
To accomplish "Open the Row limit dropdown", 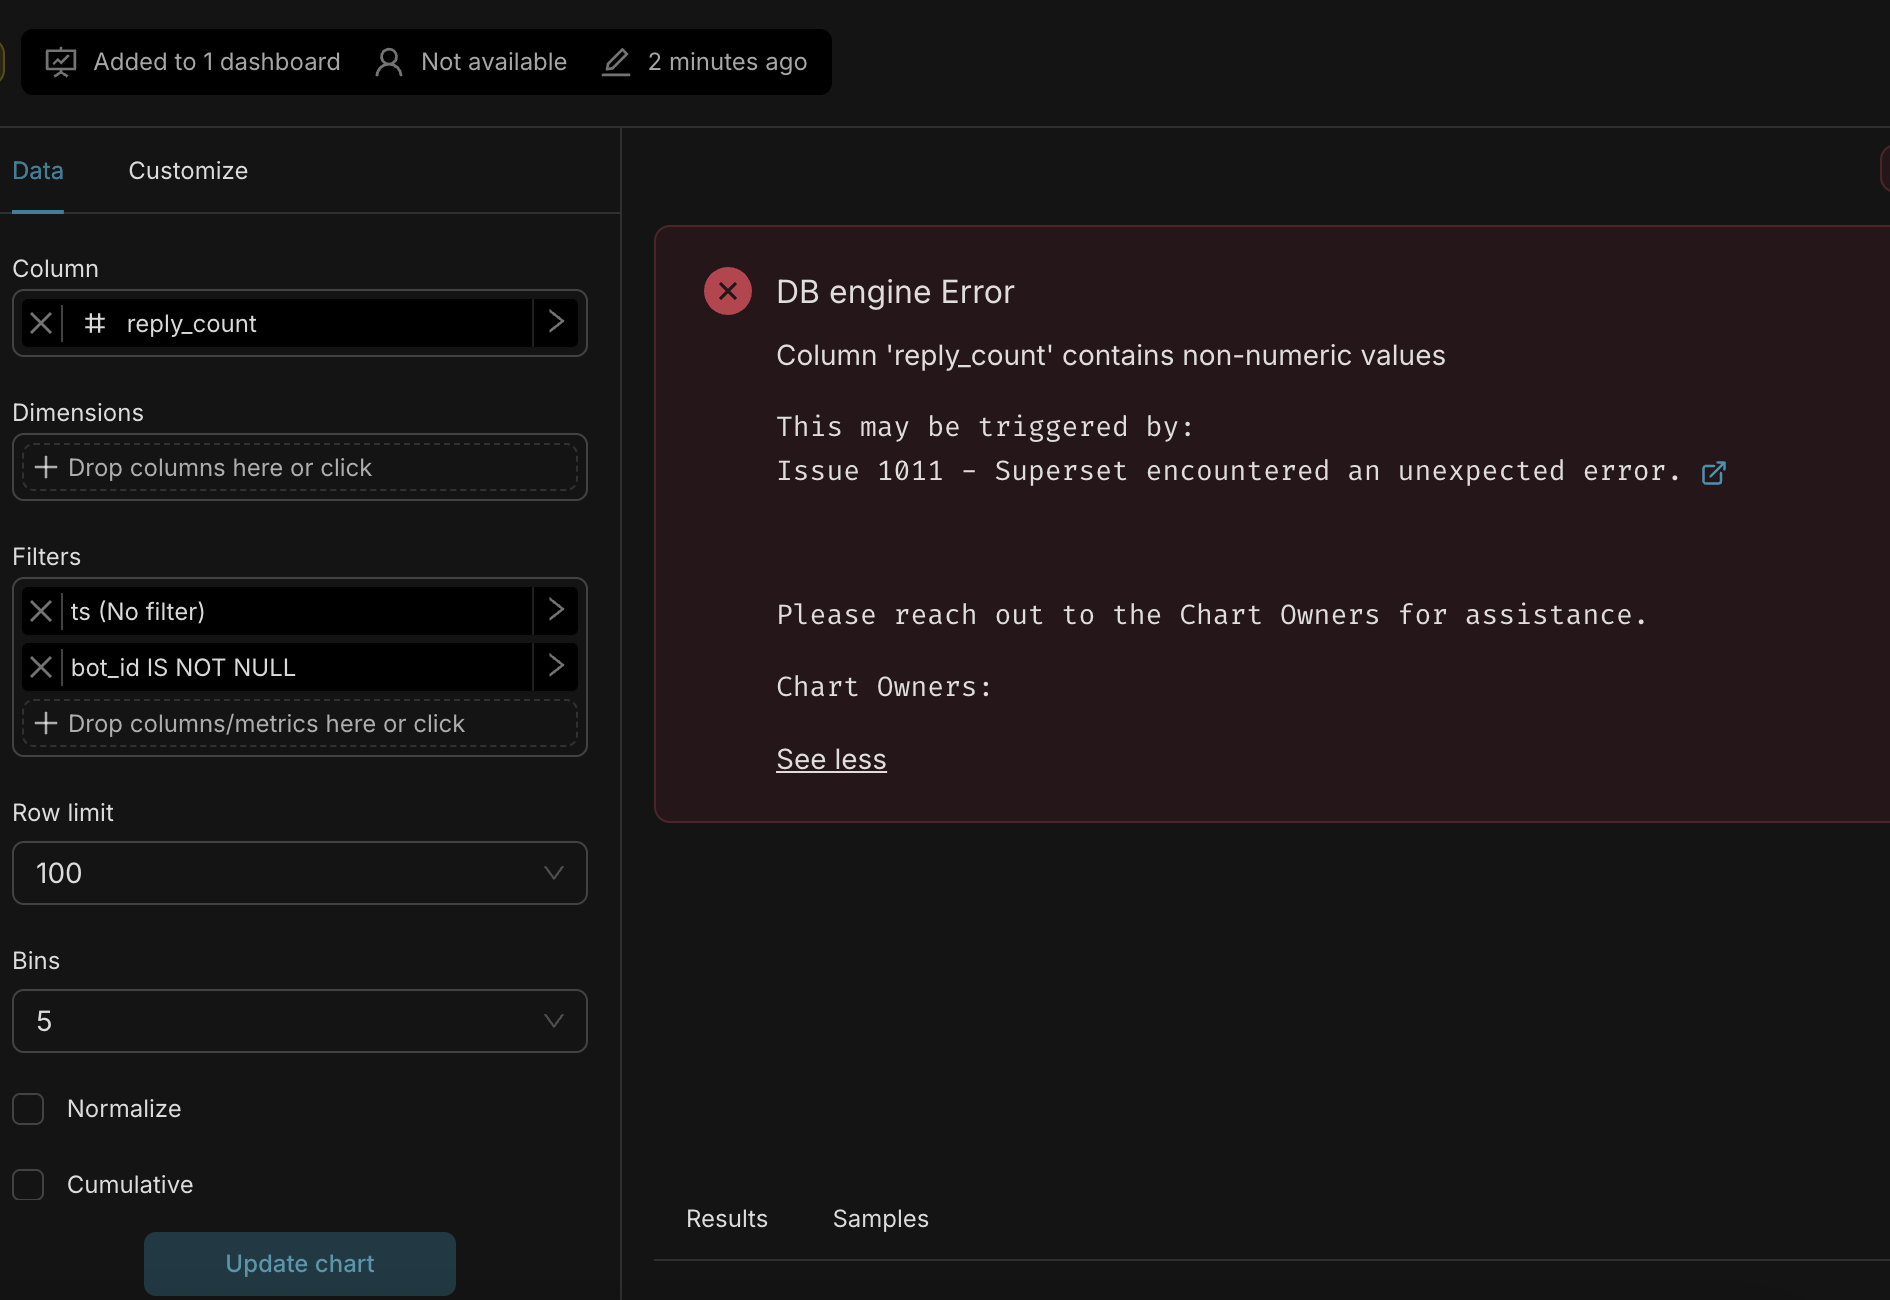I will tap(299, 873).
